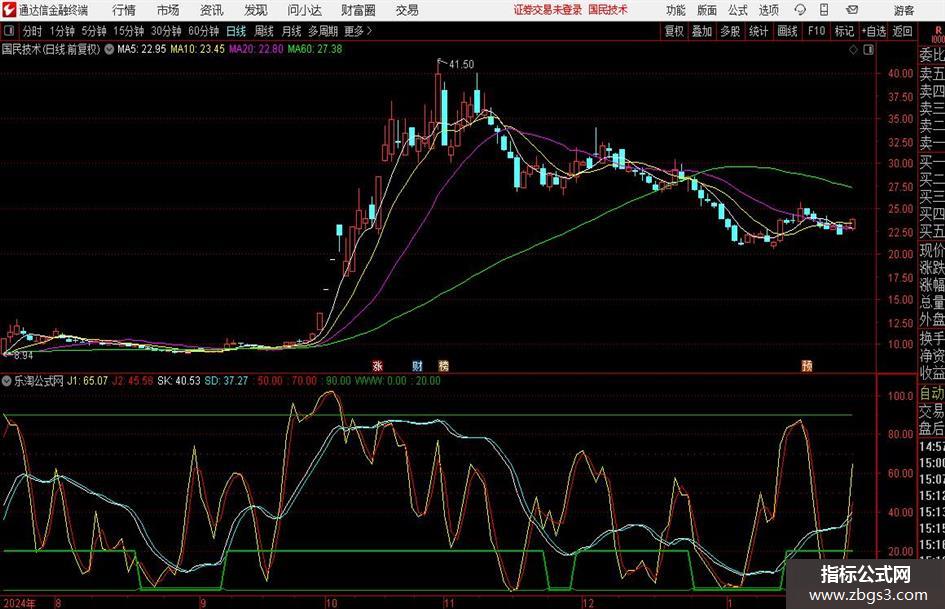Toggle the side panel icon at chart top right
Screen dimensions: 945x609
868,49
